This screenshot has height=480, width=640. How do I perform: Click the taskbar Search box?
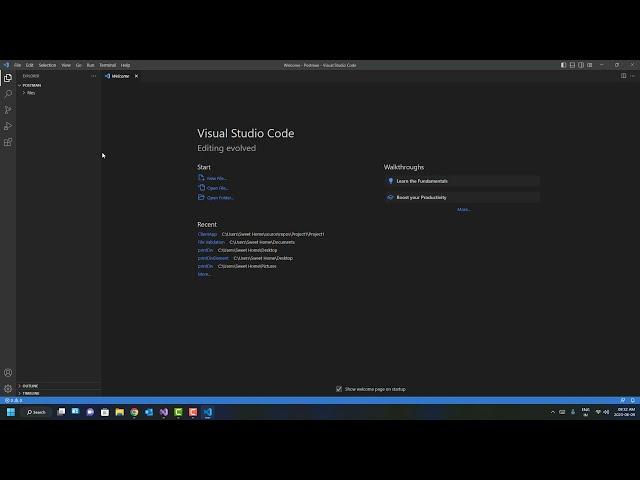coord(36,412)
